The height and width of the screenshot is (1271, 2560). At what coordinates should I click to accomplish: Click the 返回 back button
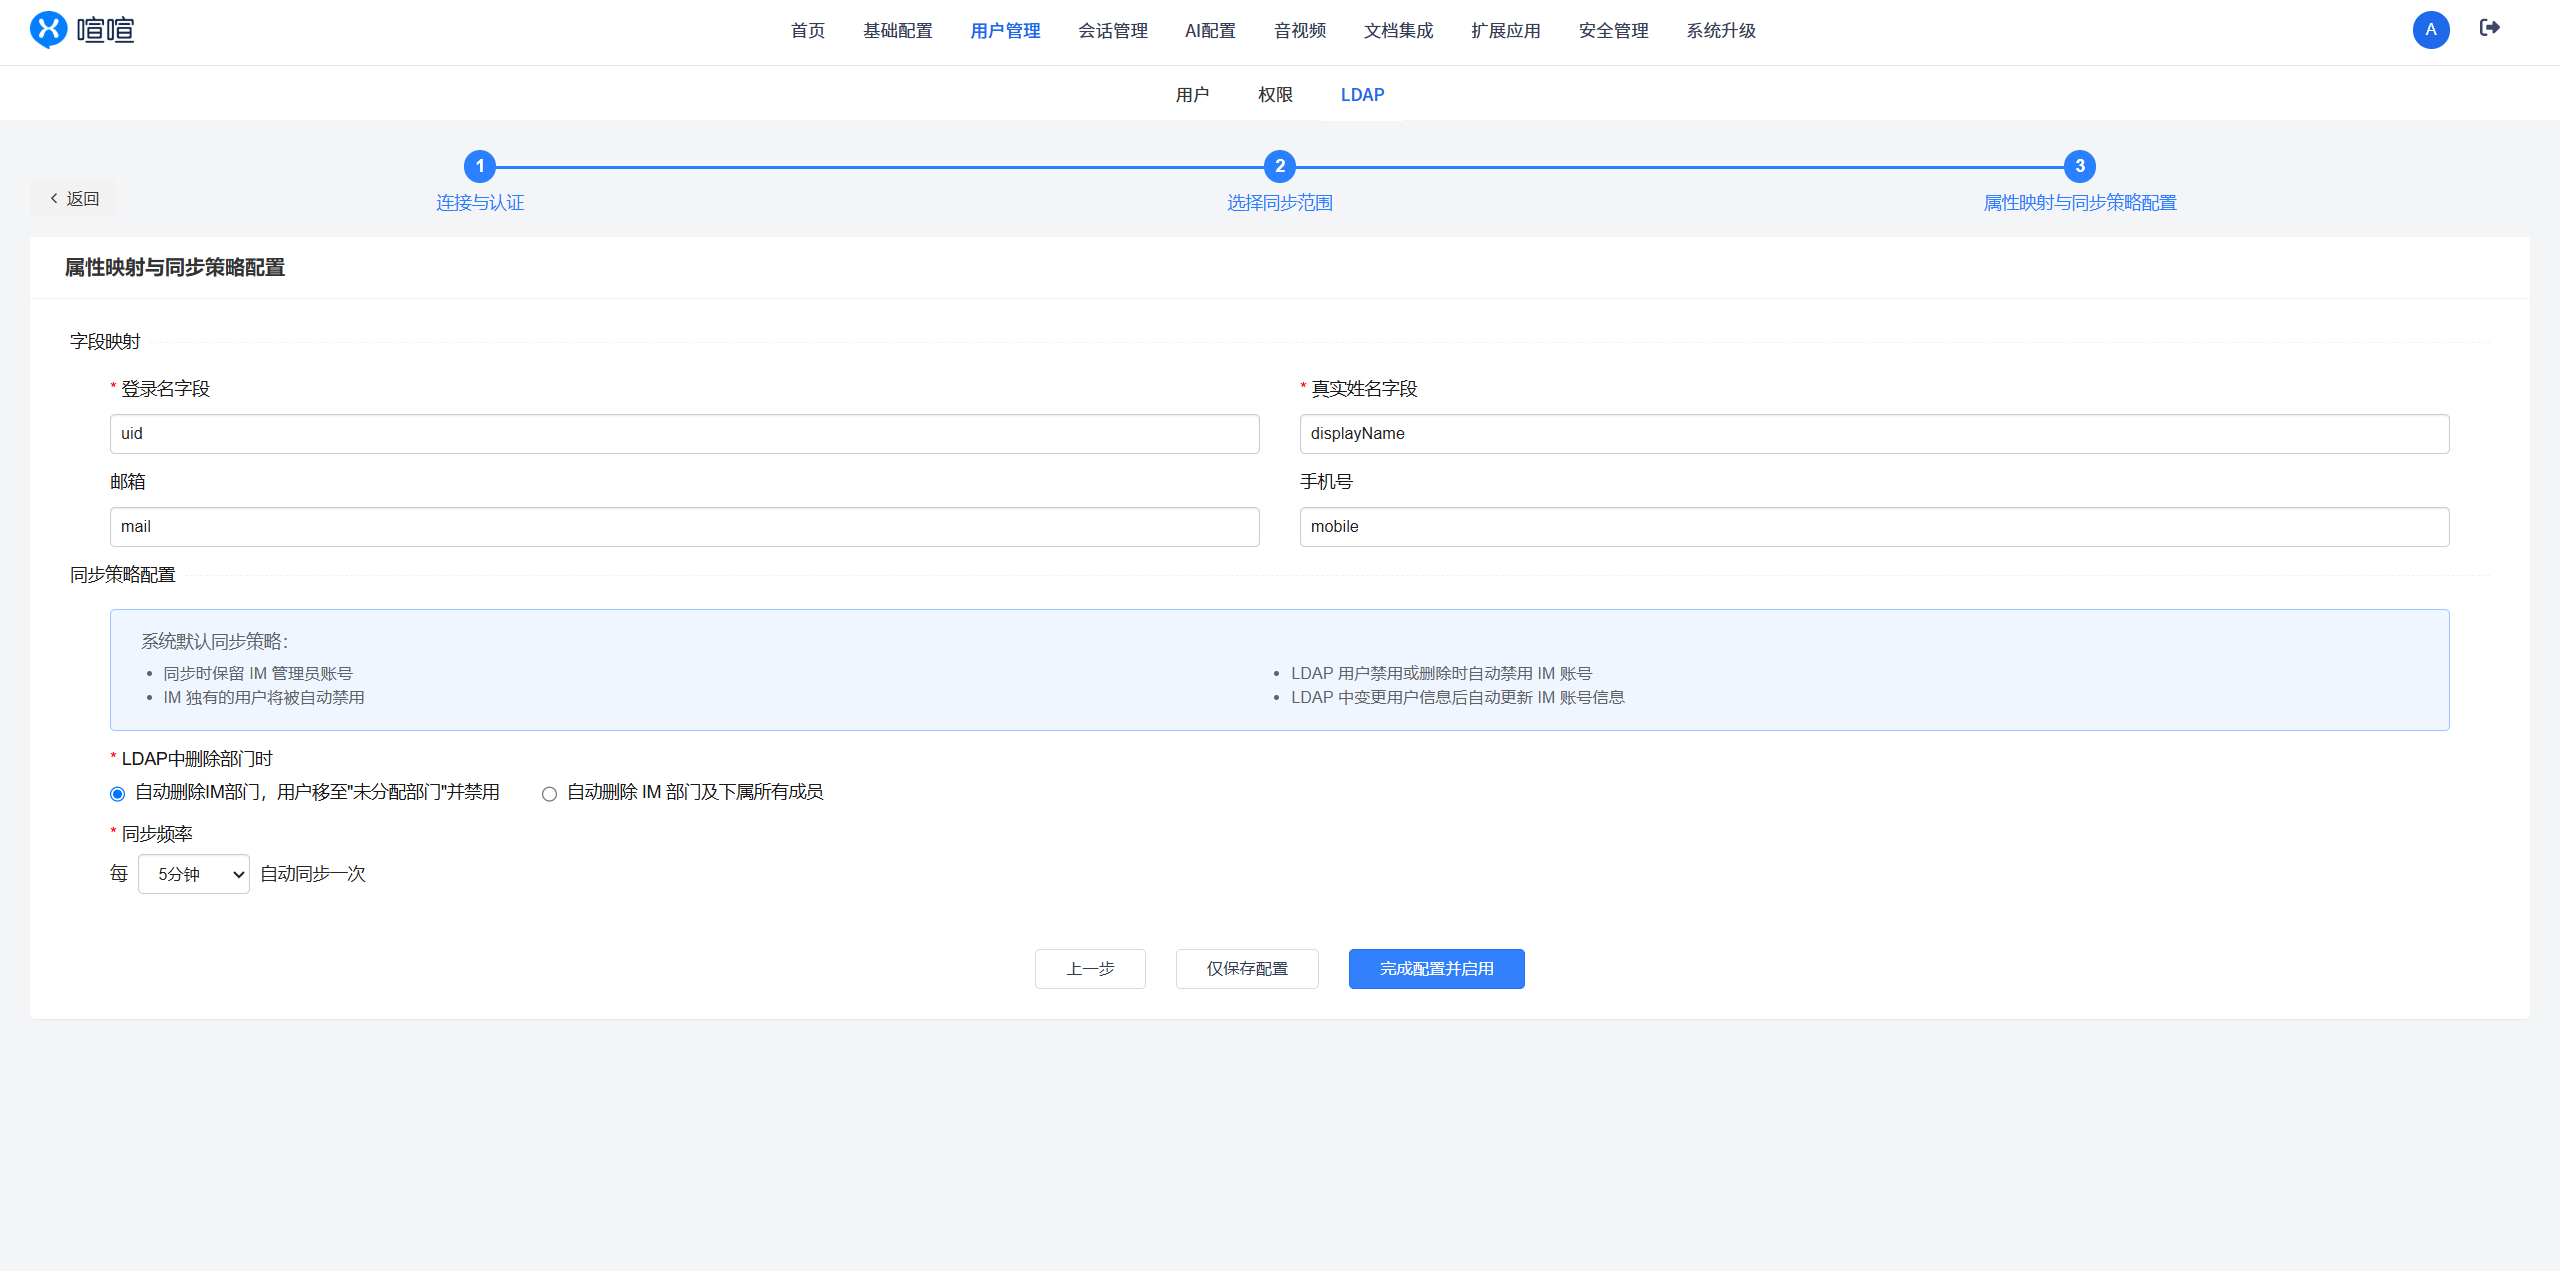point(73,199)
